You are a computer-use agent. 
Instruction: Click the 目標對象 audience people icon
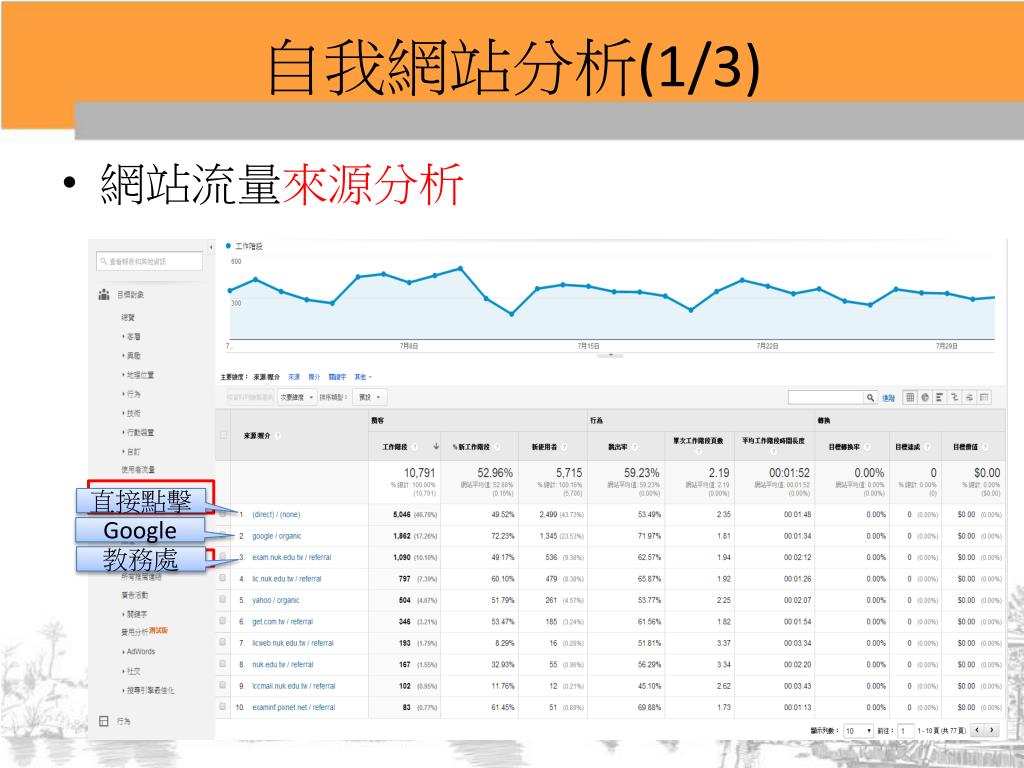104,295
